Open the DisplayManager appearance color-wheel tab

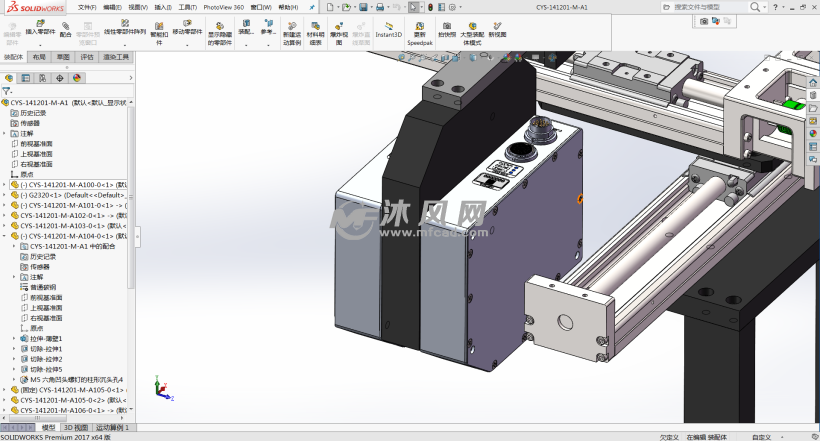(76, 77)
